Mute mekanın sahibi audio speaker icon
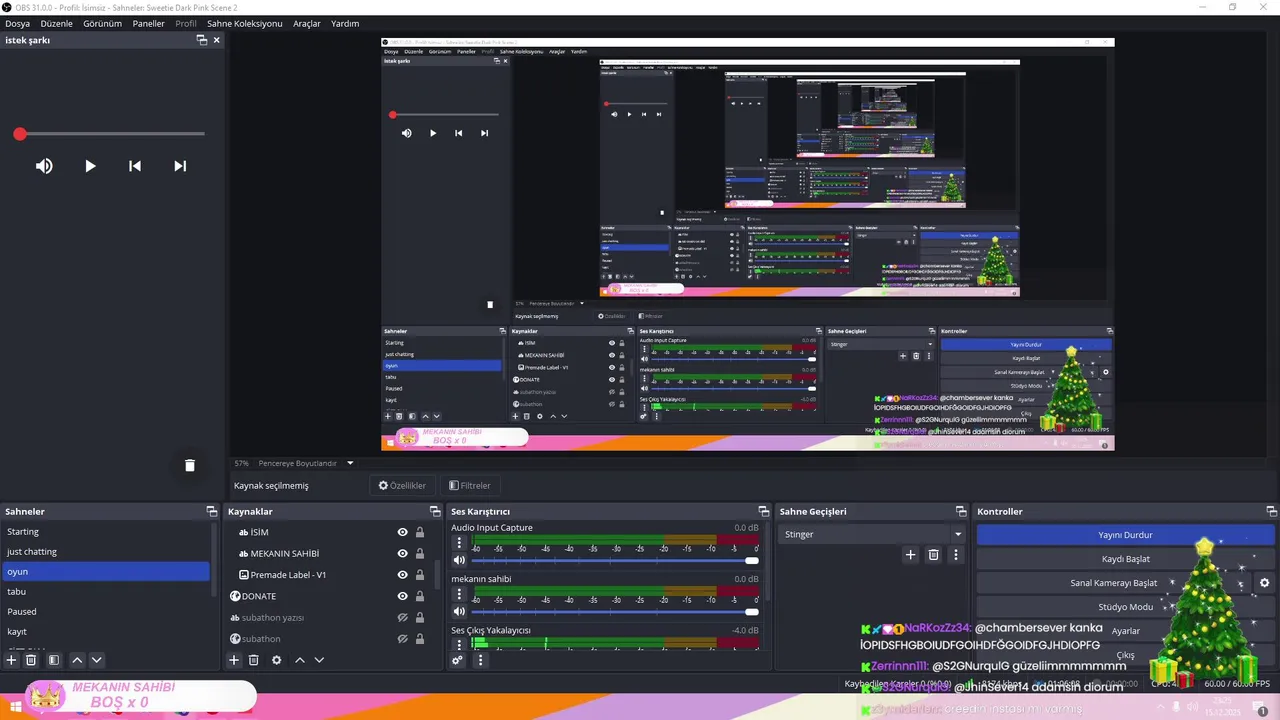Screen dimensions: 1280x720 click(459, 612)
